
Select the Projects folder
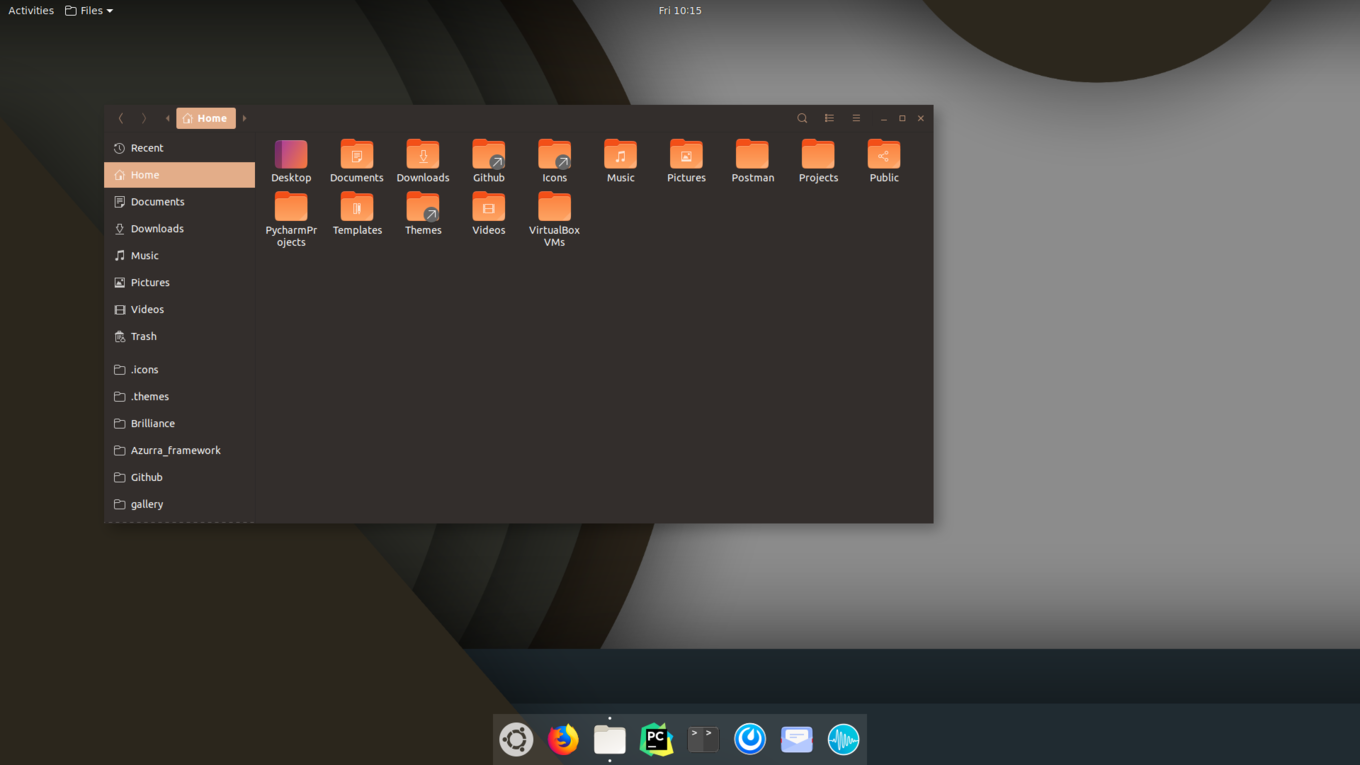[x=818, y=155]
